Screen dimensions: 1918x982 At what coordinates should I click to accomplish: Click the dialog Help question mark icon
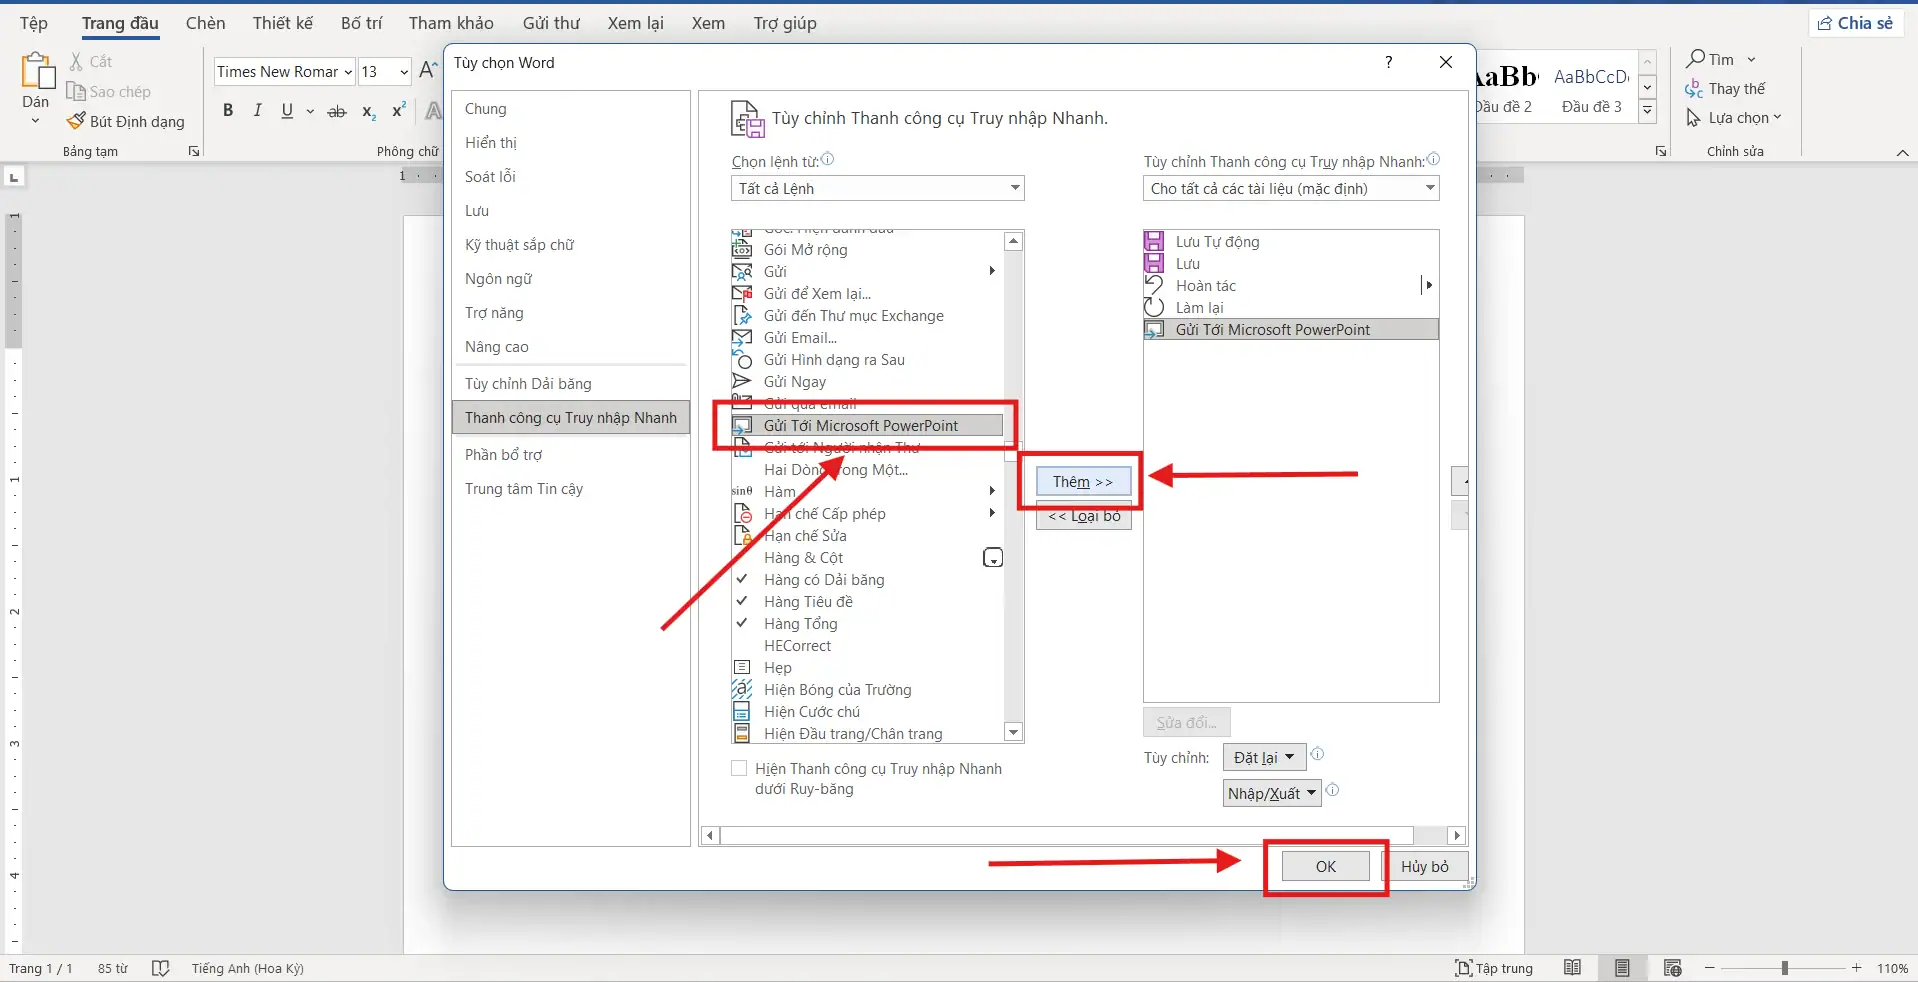(x=1388, y=62)
